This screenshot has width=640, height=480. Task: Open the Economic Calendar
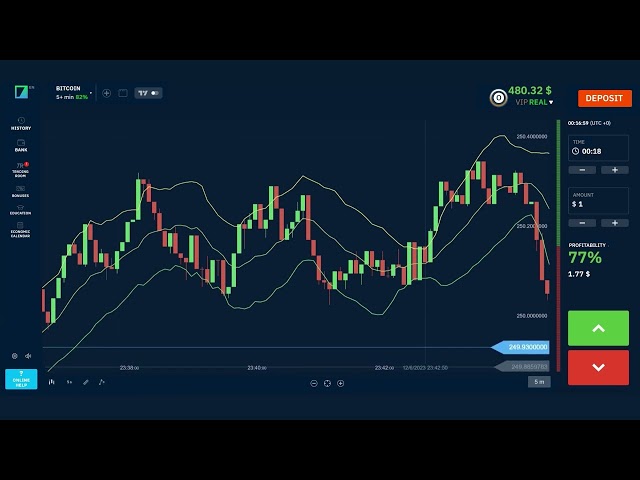20,230
